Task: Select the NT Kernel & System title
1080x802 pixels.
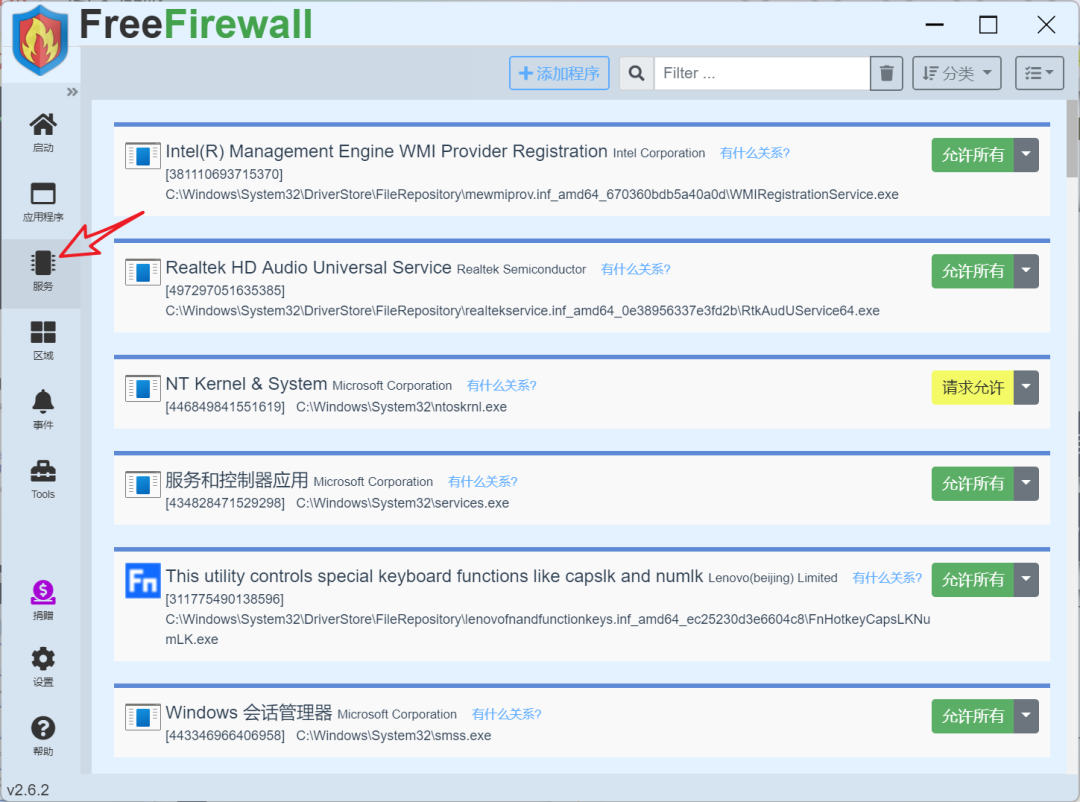Action: [x=246, y=384]
